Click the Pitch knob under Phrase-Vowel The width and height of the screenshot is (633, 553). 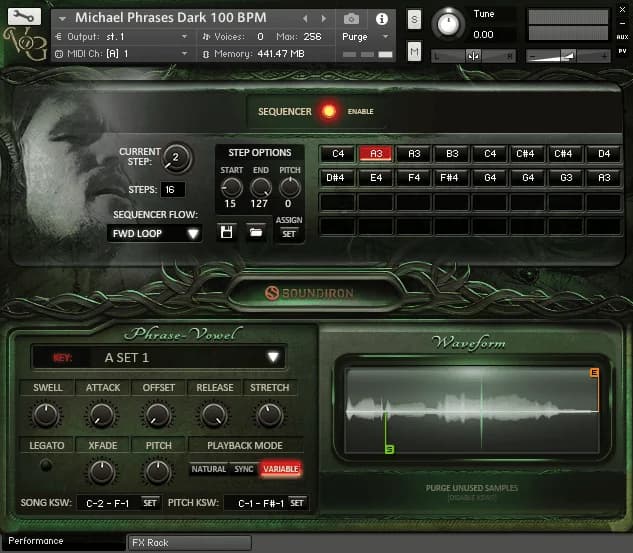point(157,472)
